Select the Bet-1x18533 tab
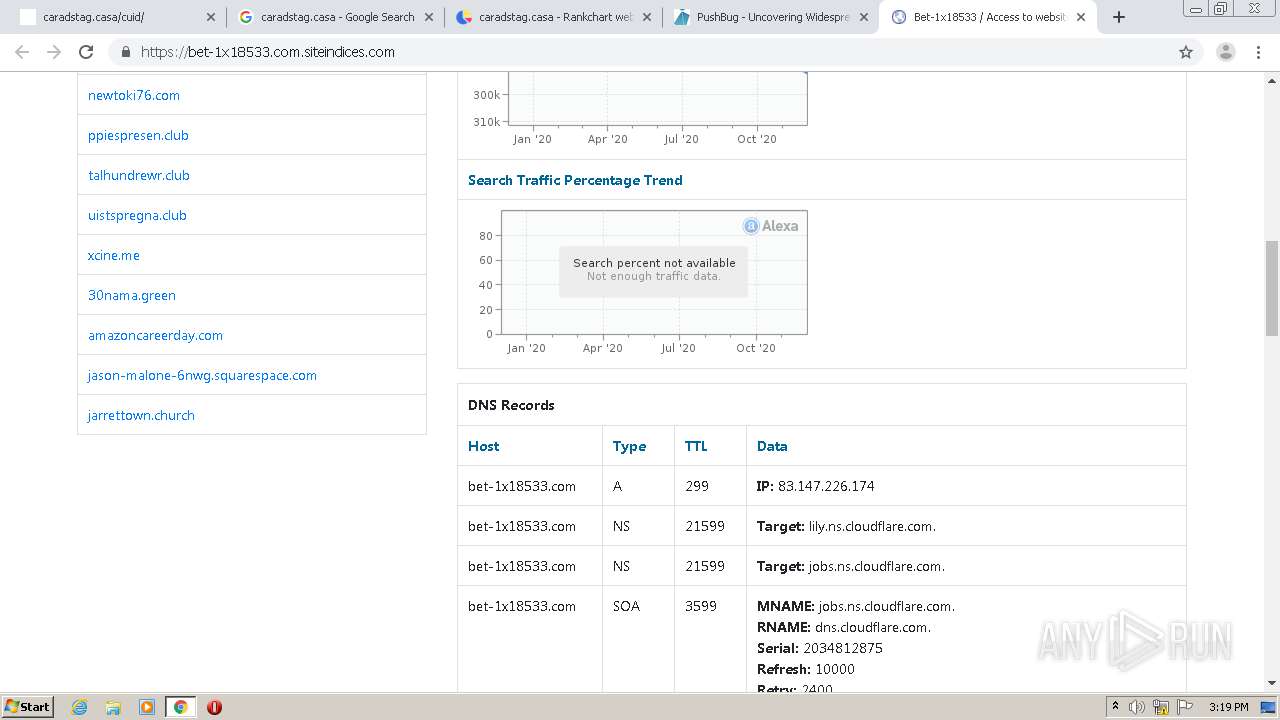This screenshot has height=720, width=1280. 988,17
